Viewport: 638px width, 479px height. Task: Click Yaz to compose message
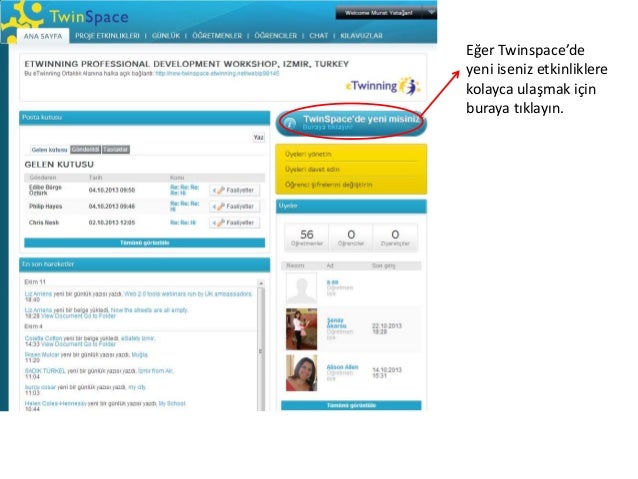coord(259,138)
